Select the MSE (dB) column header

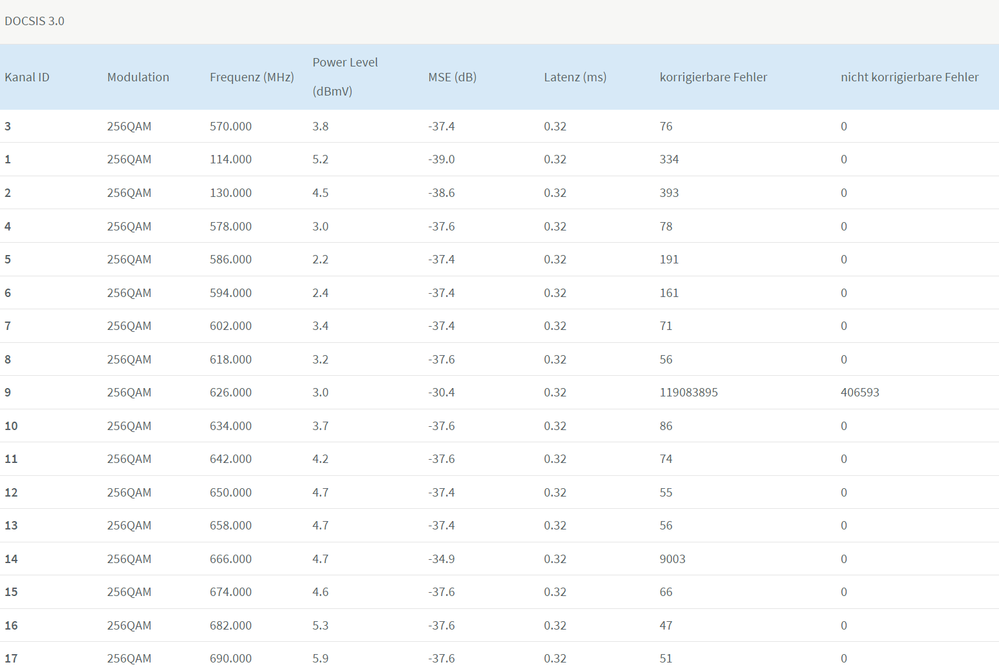point(452,77)
